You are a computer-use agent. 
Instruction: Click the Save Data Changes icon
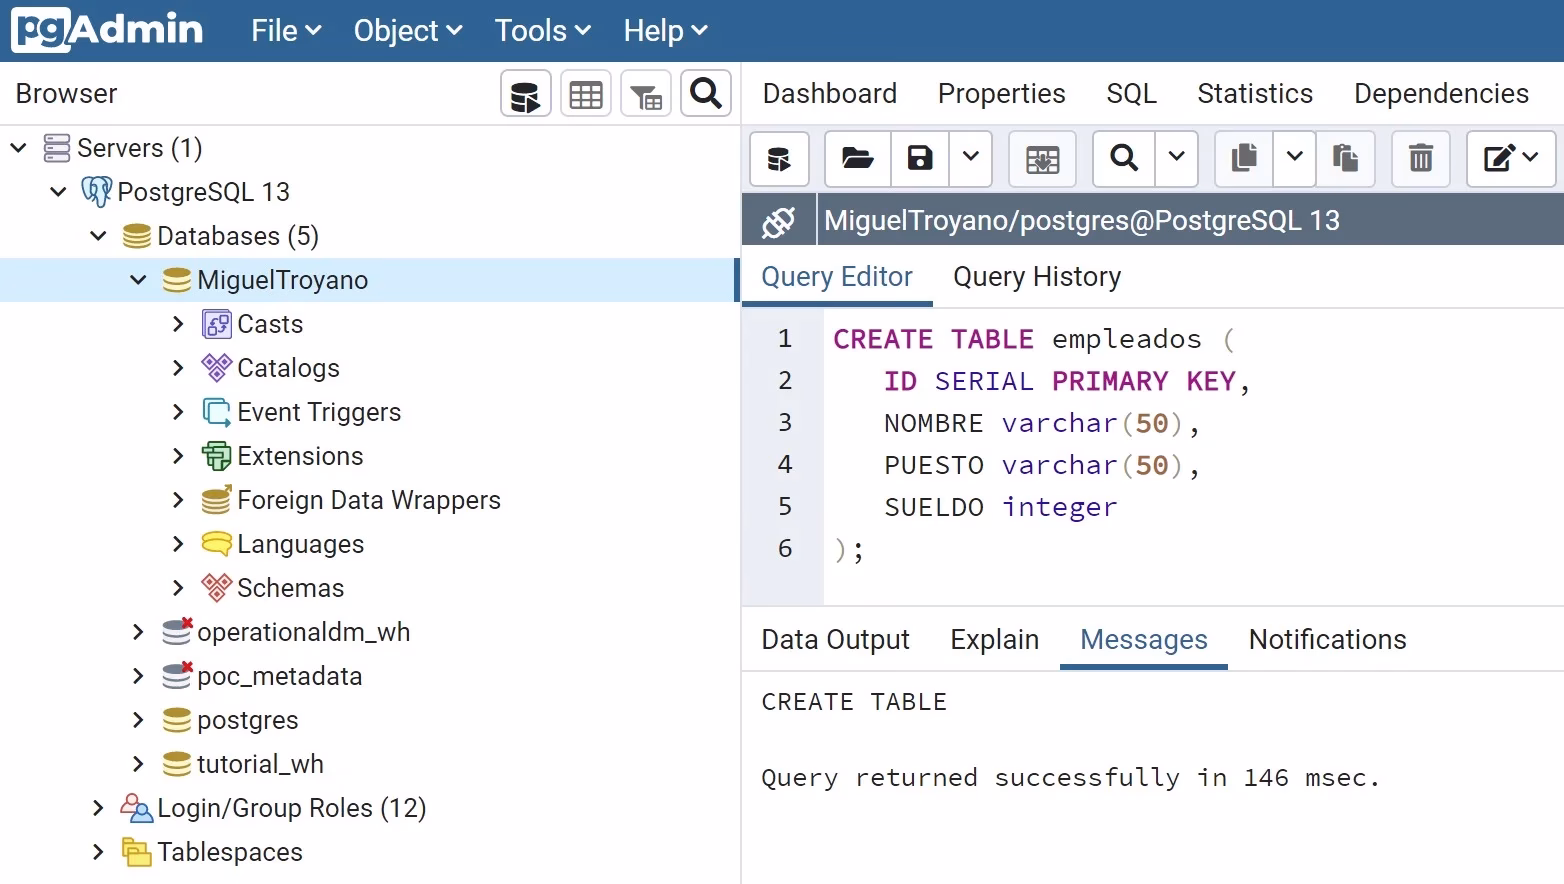[x=1042, y=159]
